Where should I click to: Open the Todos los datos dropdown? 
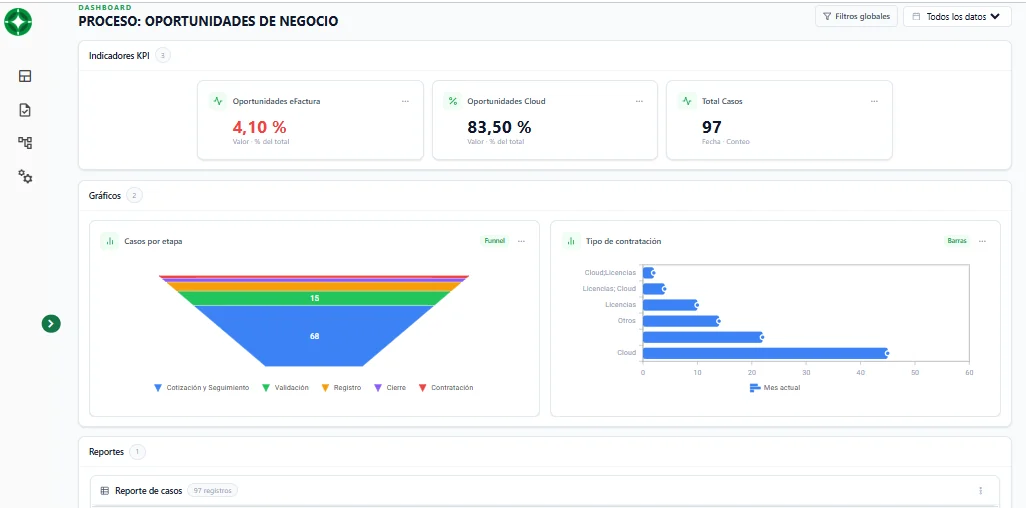(x=957, y=16)
